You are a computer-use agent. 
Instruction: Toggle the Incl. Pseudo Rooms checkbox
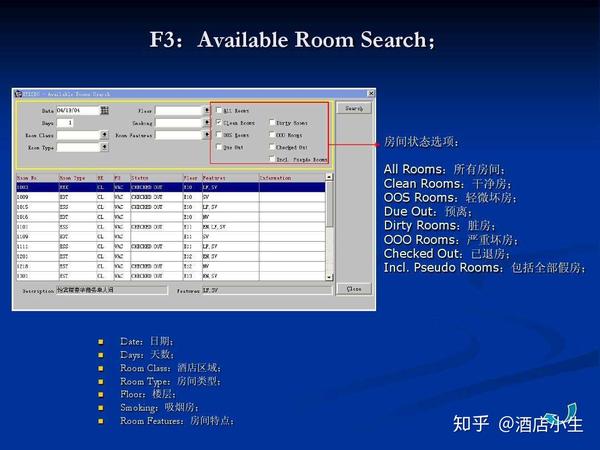(272, 159)
